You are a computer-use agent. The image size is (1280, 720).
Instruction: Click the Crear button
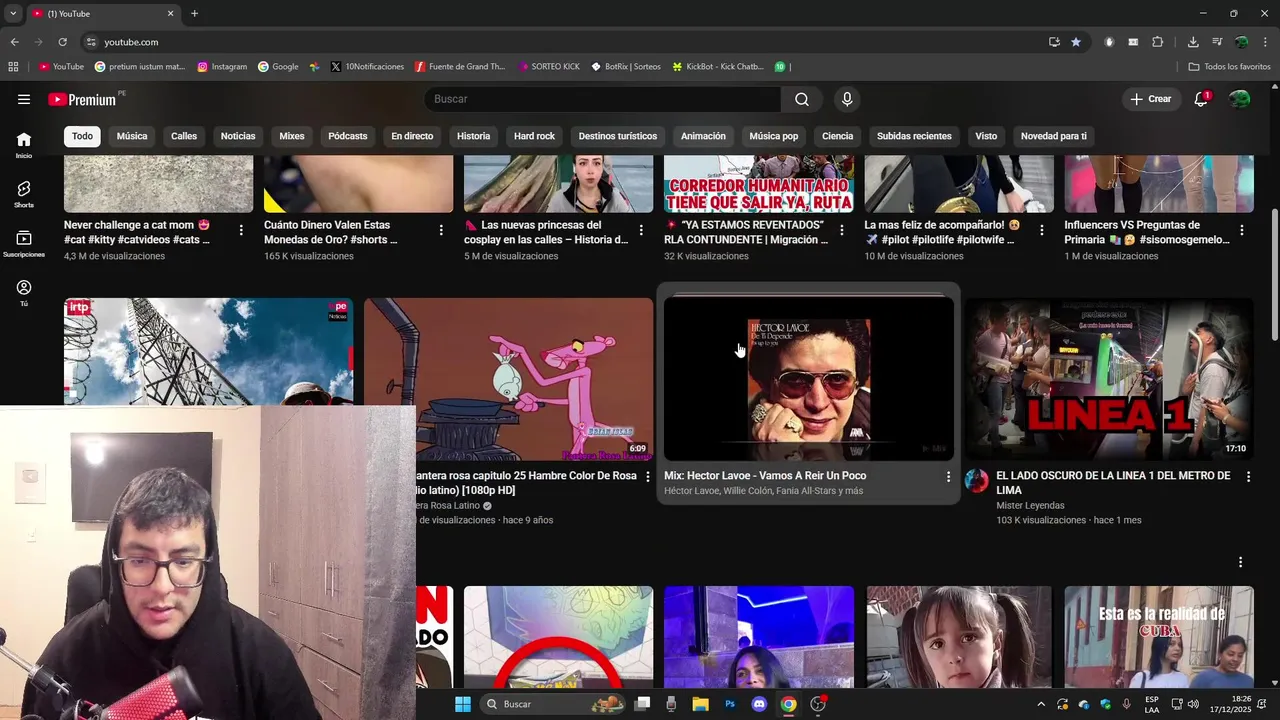pos(1151,99)
